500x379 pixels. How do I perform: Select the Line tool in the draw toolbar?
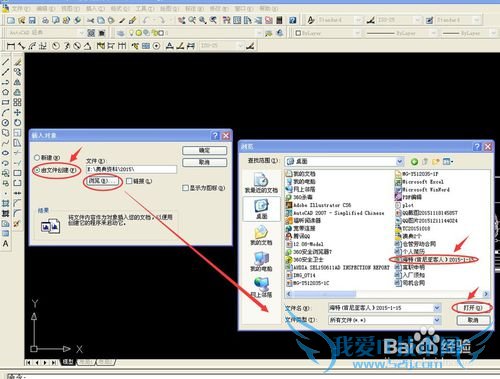[6, 62]
